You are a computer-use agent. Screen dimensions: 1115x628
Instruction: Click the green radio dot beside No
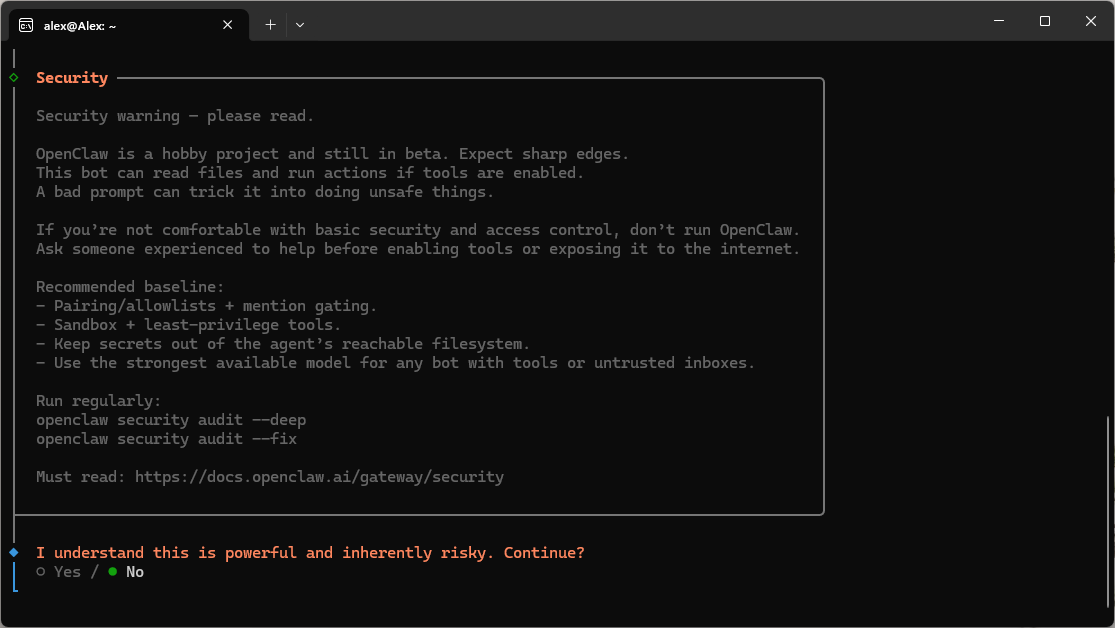[113, 572]
